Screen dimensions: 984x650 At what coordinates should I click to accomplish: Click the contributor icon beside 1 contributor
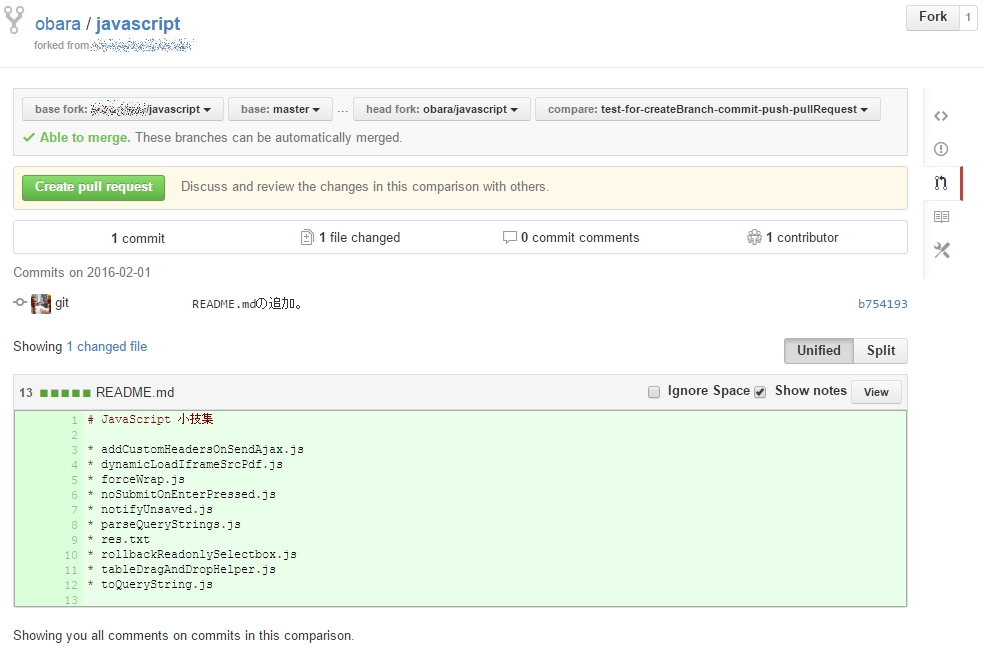754,237
